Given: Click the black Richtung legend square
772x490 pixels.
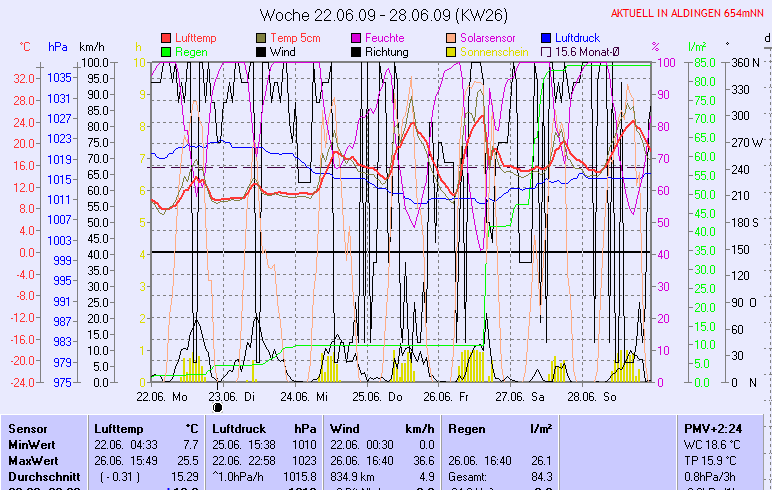Looking at the screenshot, I should click(x=356, y=51).
